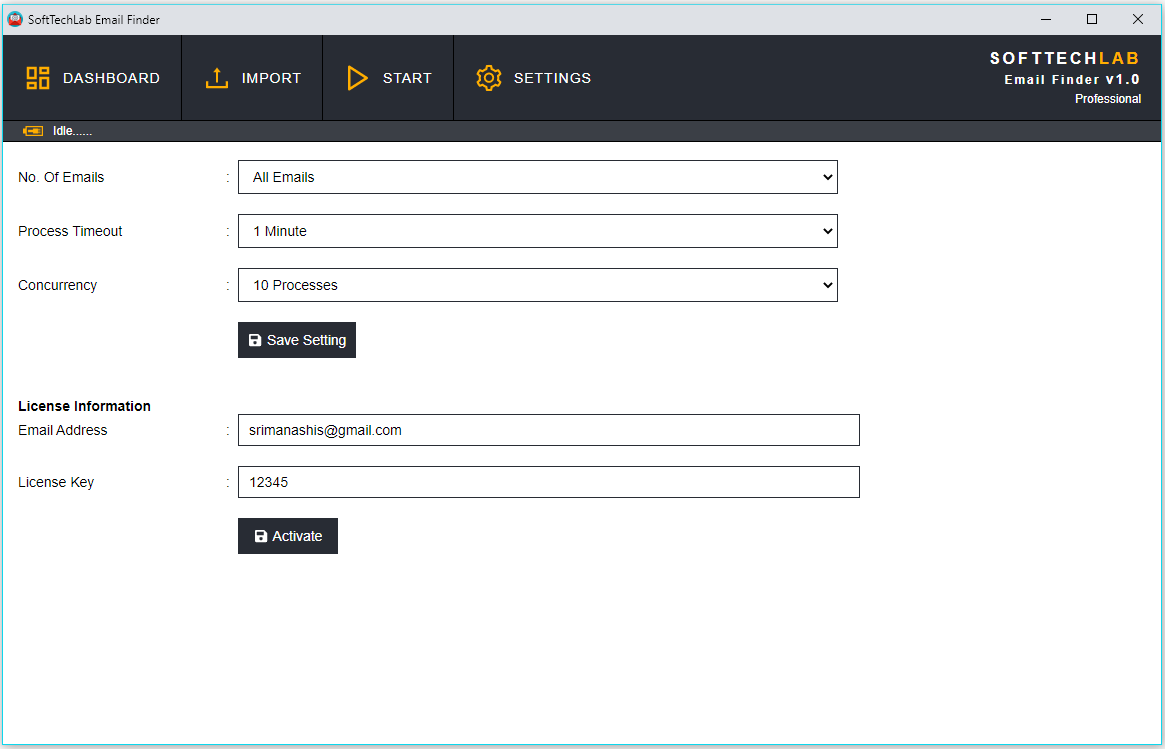The image size is (1165, 749).
Task: Click the Email Address label
Action: 63,430
